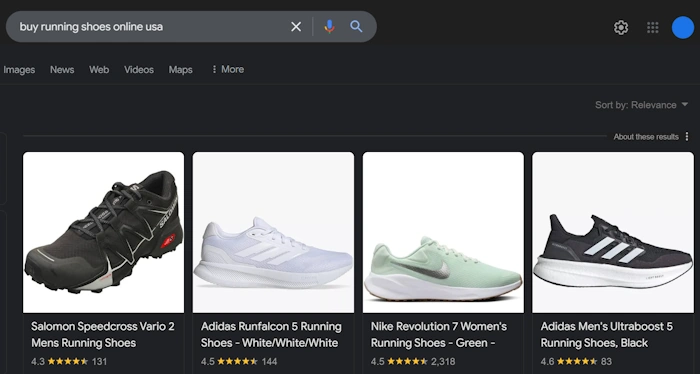Image resolution: width=700 pixels, height=374 pixels.
Task: Clear the search query with the X icon
Action: [296, 27]
